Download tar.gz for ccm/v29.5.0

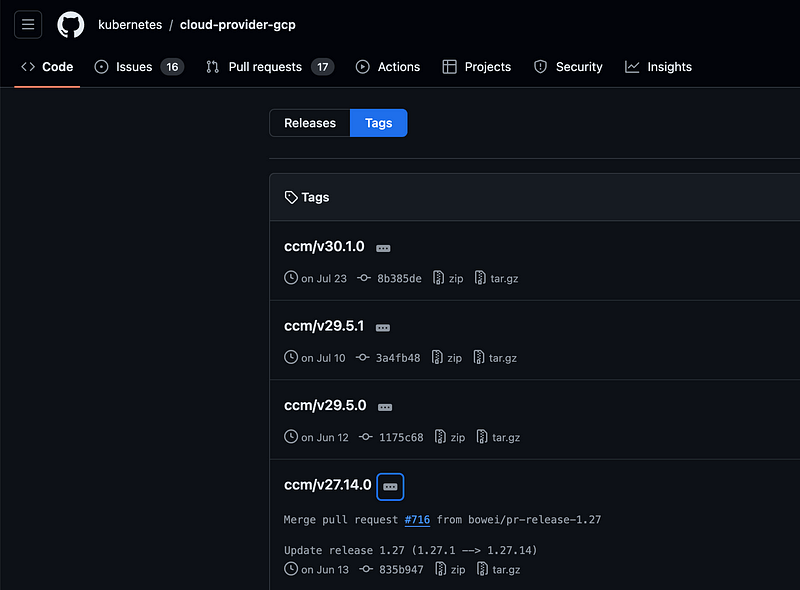tap(498, 437)
